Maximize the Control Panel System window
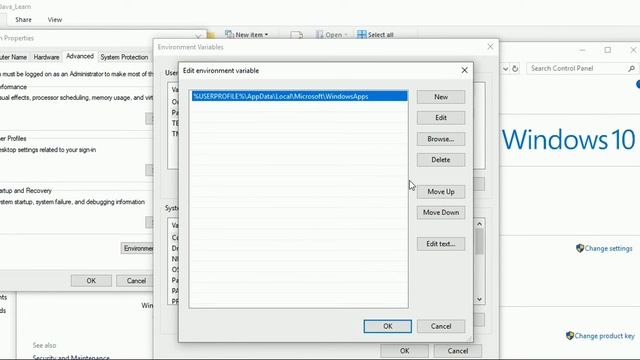 pyautogui.click(x=608, y=50)
